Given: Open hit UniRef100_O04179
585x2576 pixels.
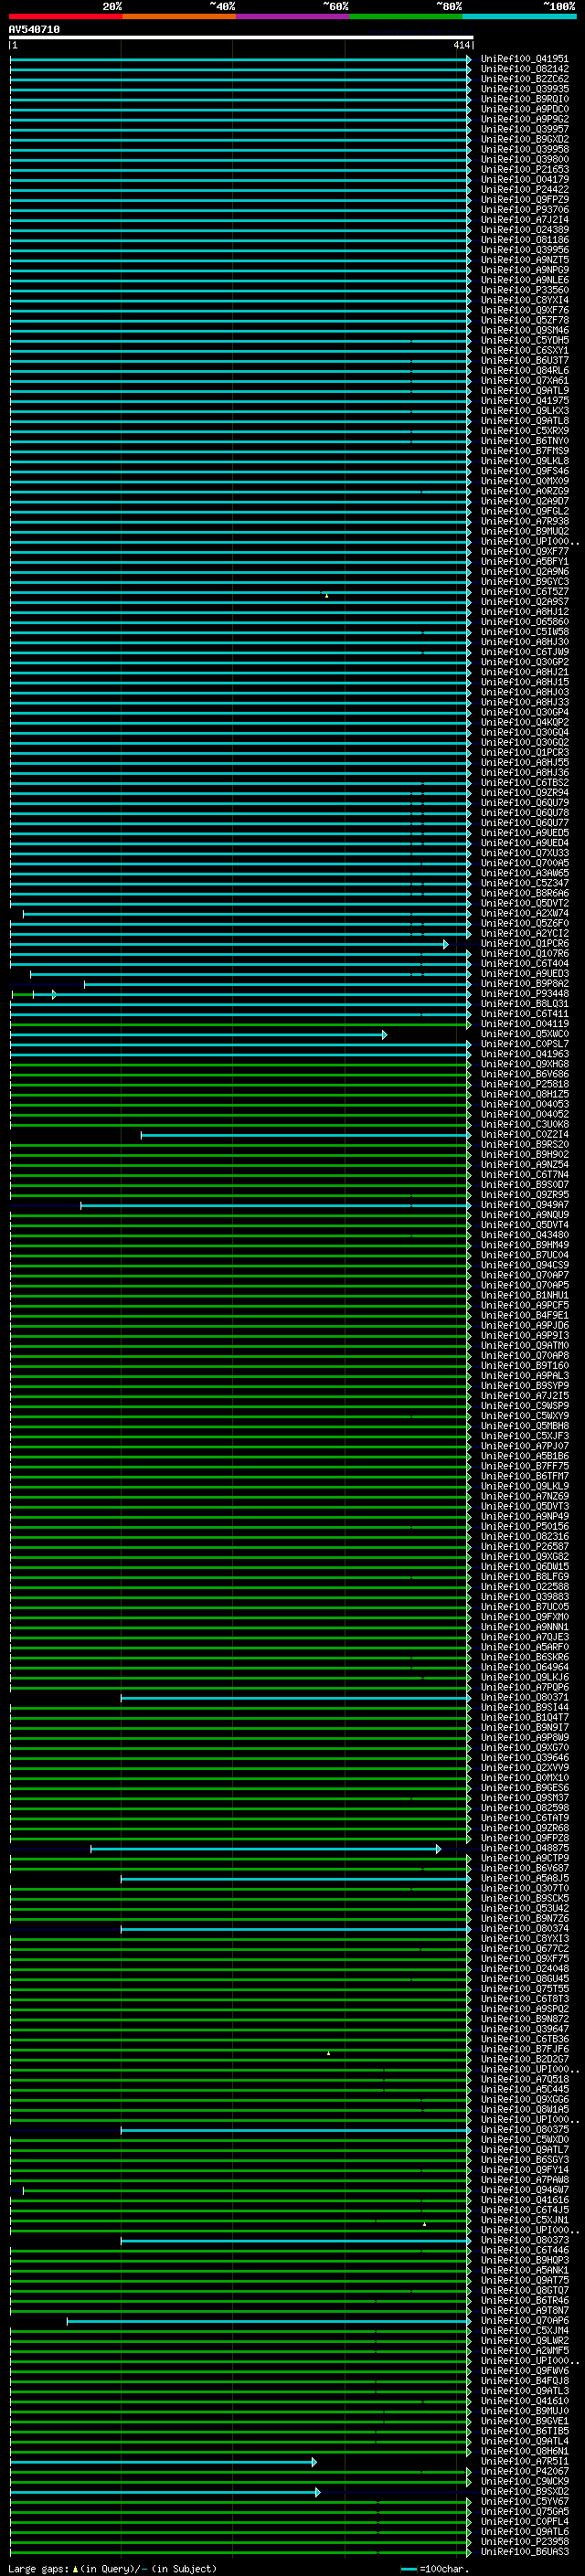Looking at the screenshot, I should tap(525, 180).
